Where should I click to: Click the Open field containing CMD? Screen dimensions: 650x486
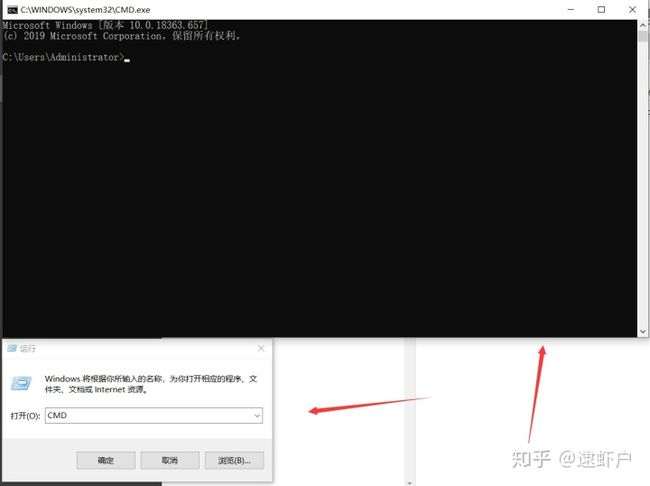153,416
